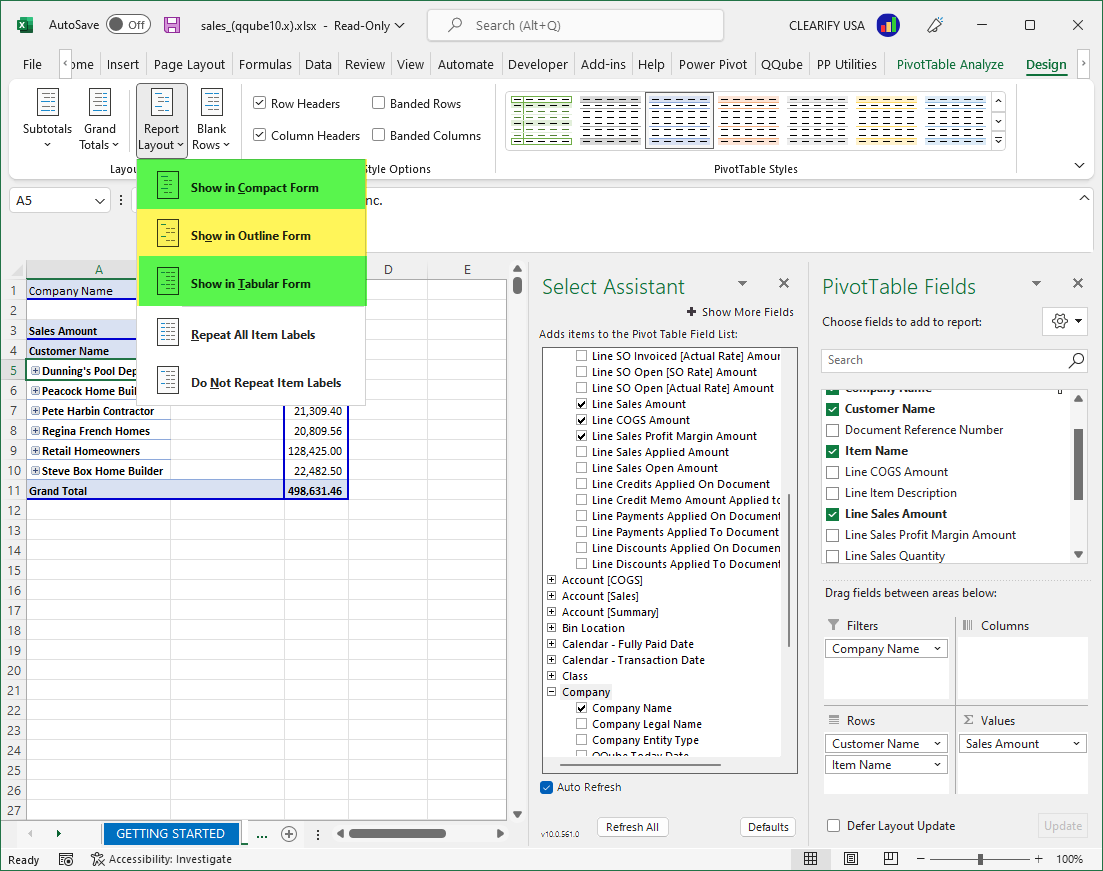Select the light yellow PivotTable style thumbnail
This screenshot has height=871, width=1103.
click(x=886, y=120)
